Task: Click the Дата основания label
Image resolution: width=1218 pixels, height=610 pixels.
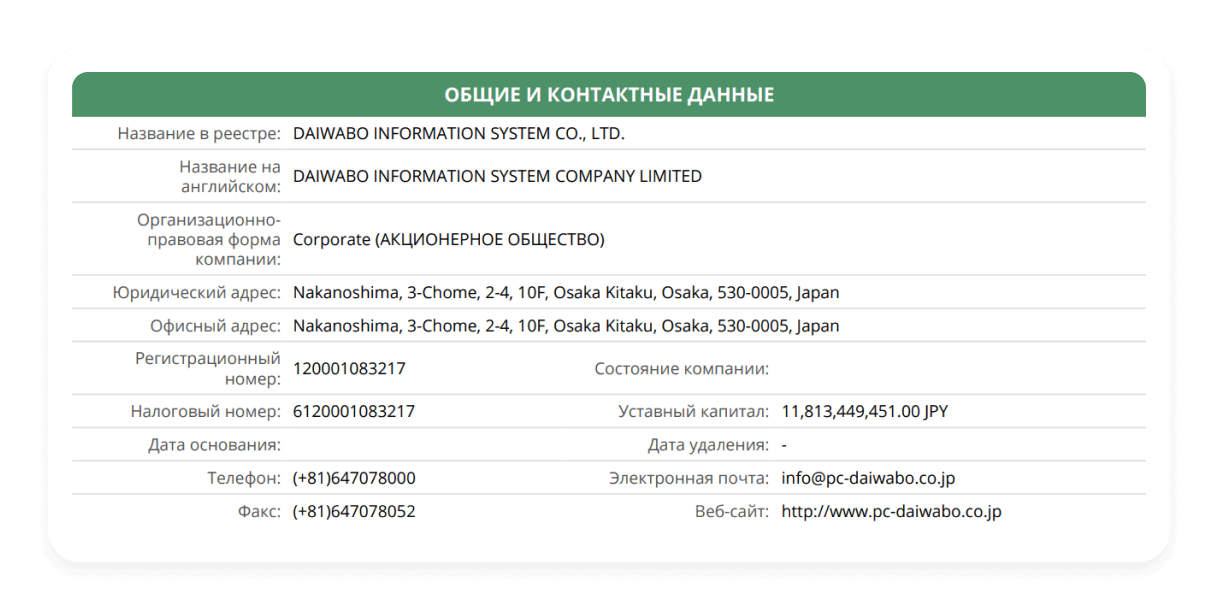Action: coord(214,445)
